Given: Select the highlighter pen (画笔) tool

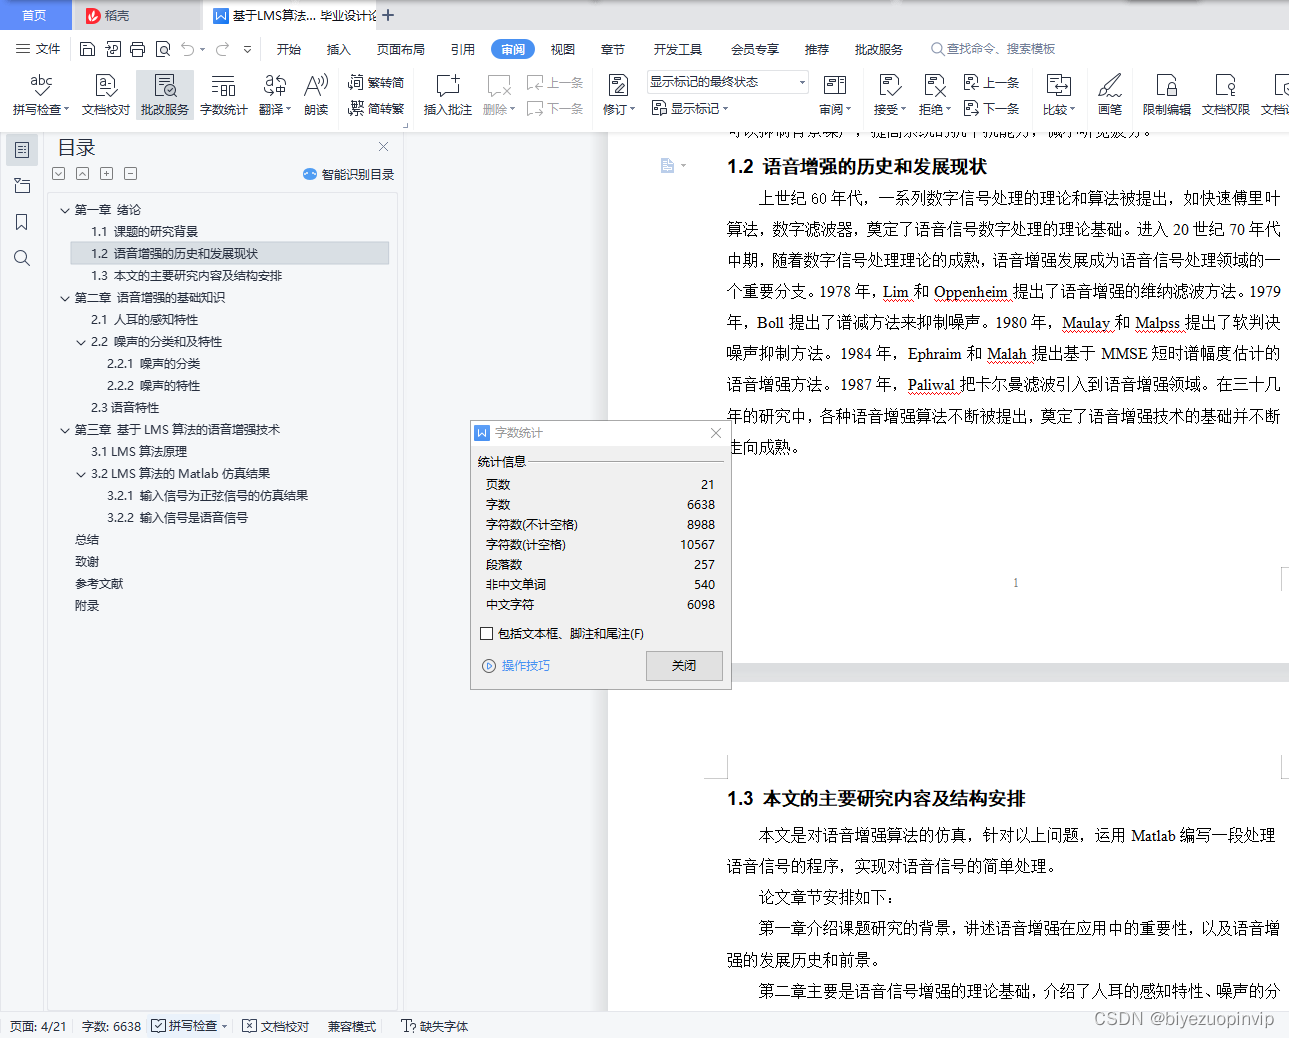Looking at the screenshot, I should click(1110, 95).
